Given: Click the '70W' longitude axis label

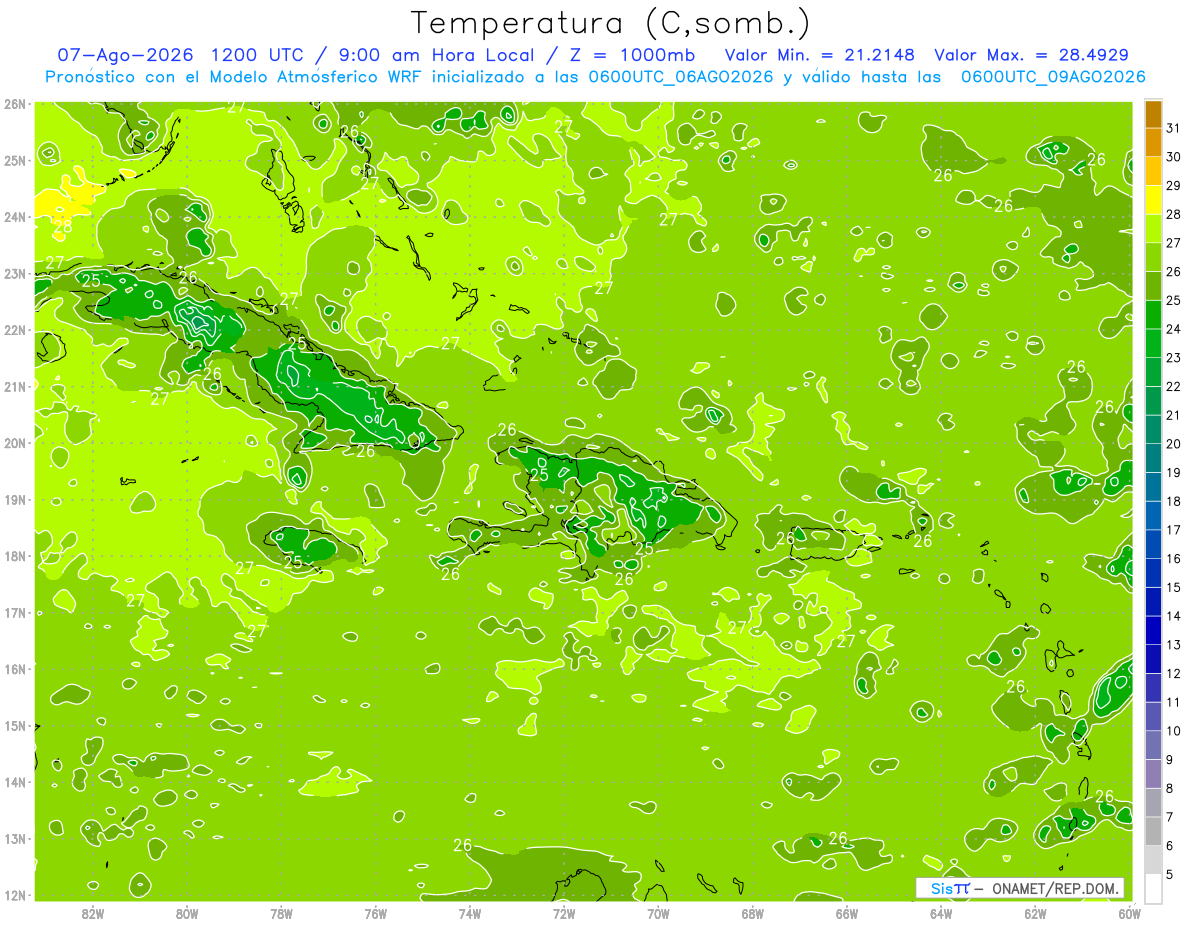Looking at the screenshot, I should pos(658,913).
